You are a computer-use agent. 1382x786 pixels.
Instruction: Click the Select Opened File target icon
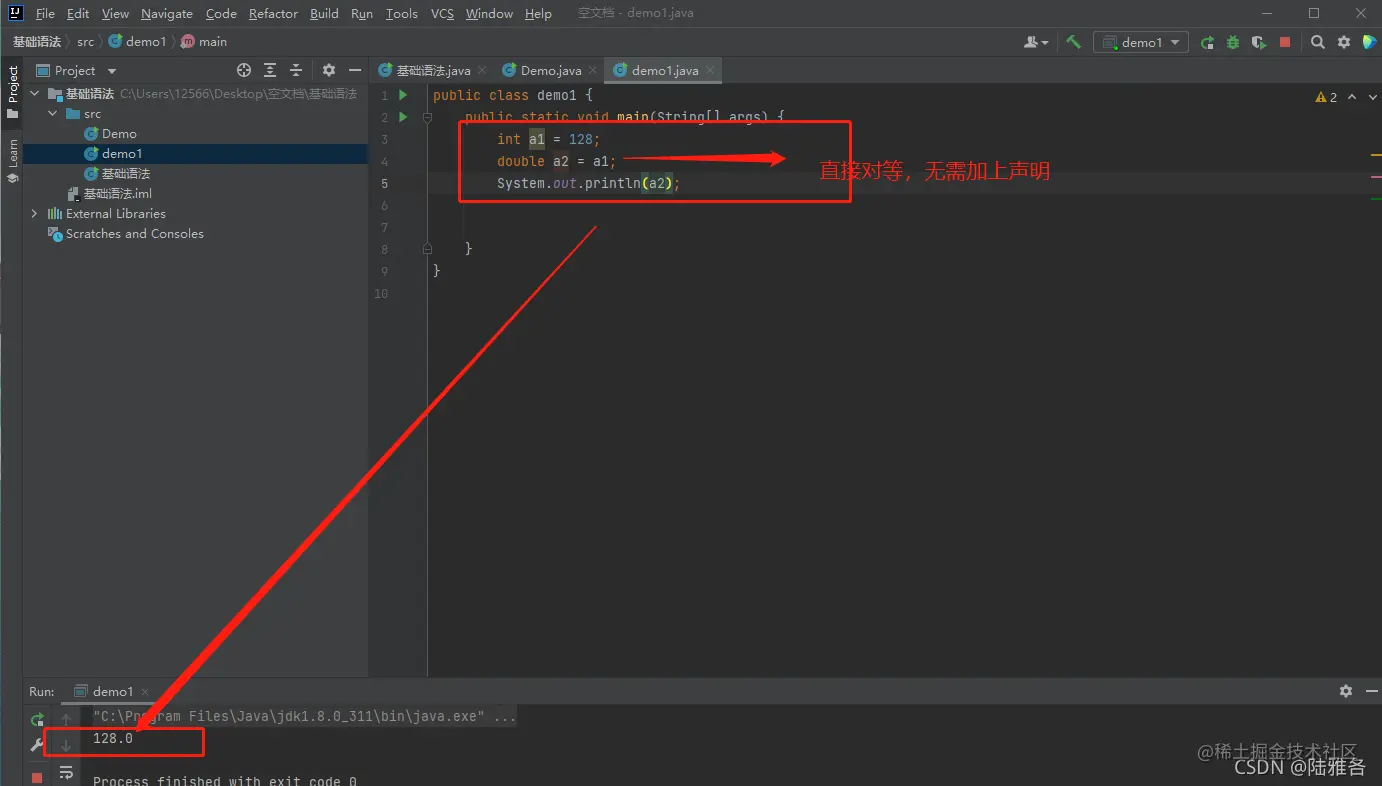pyautogui.click(x=244, y=70)
